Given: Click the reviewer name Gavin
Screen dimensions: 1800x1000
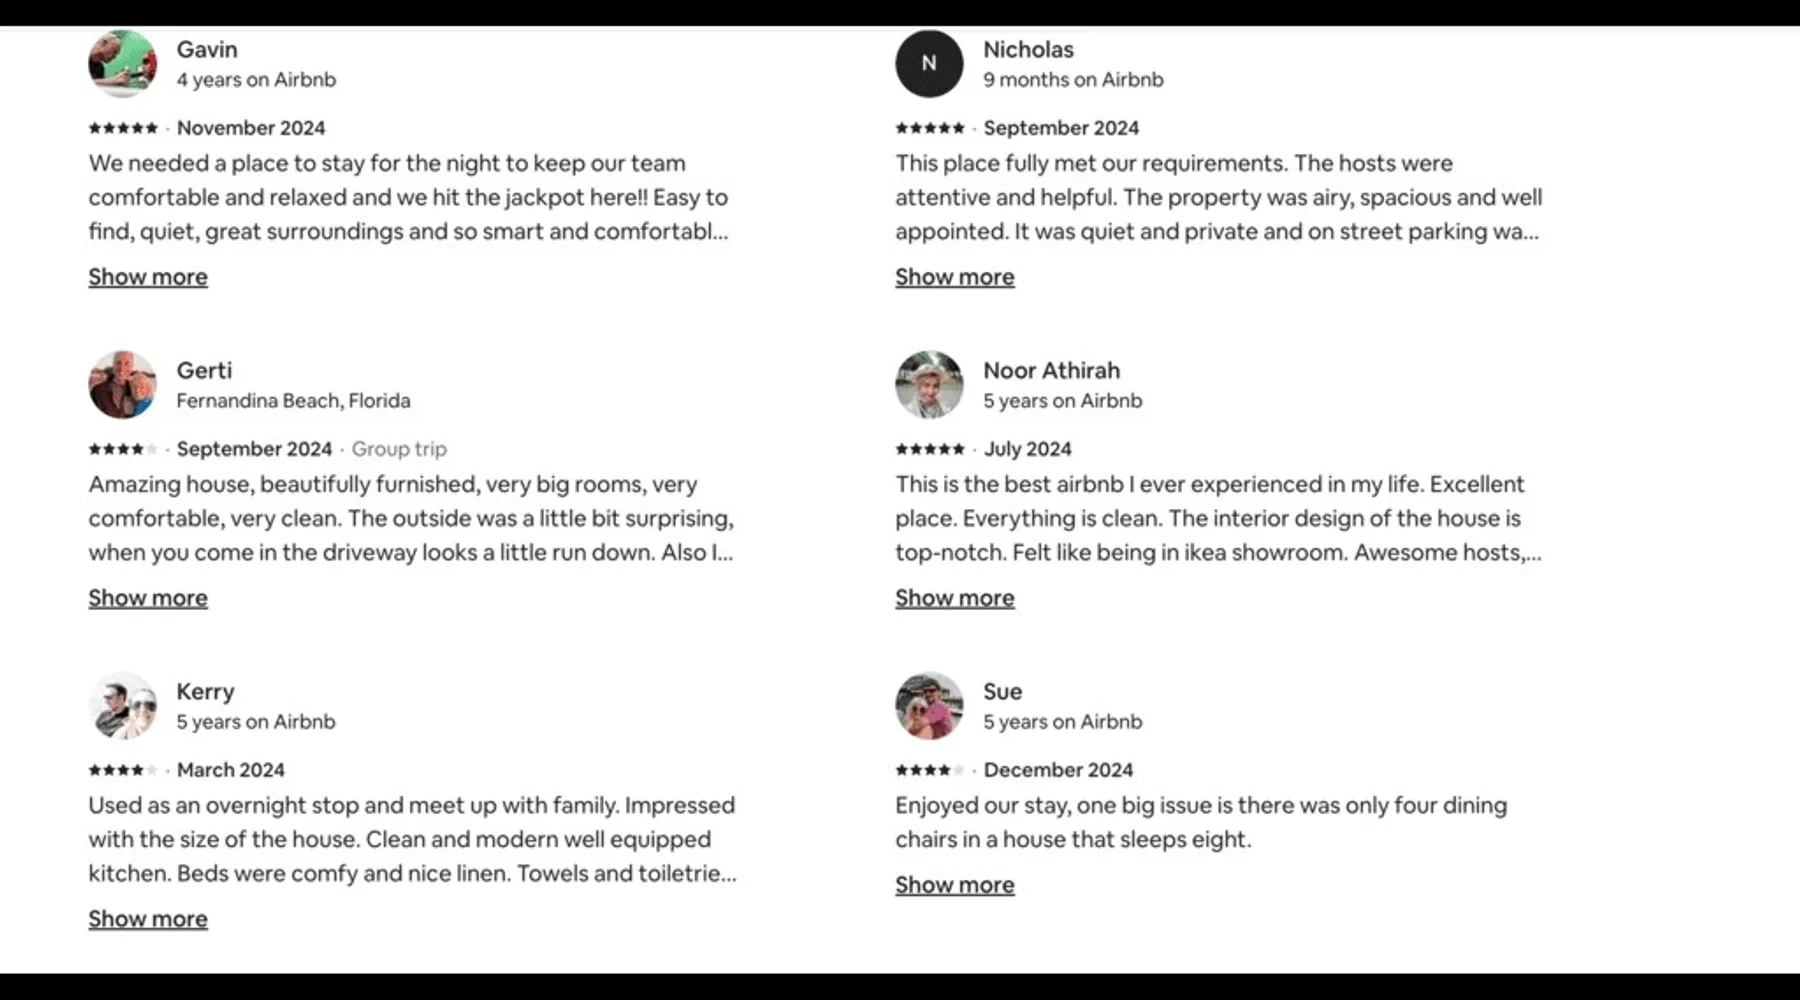Looking at the screenshot, I should [x=207, y=49].
